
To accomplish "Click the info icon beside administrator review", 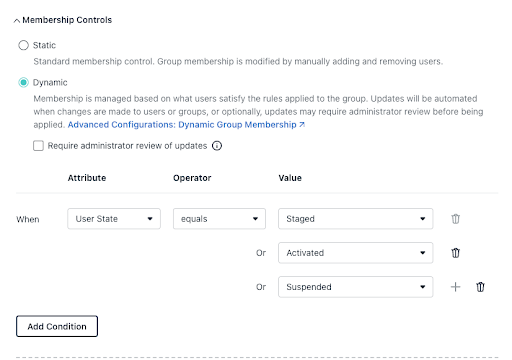I will coord(217,146).
